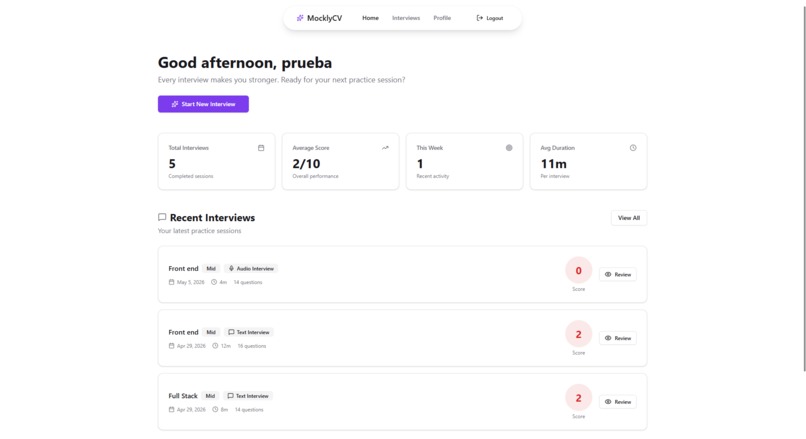Click the Audio Interview tag
The image size is (806, 439).
click(251, 268)
